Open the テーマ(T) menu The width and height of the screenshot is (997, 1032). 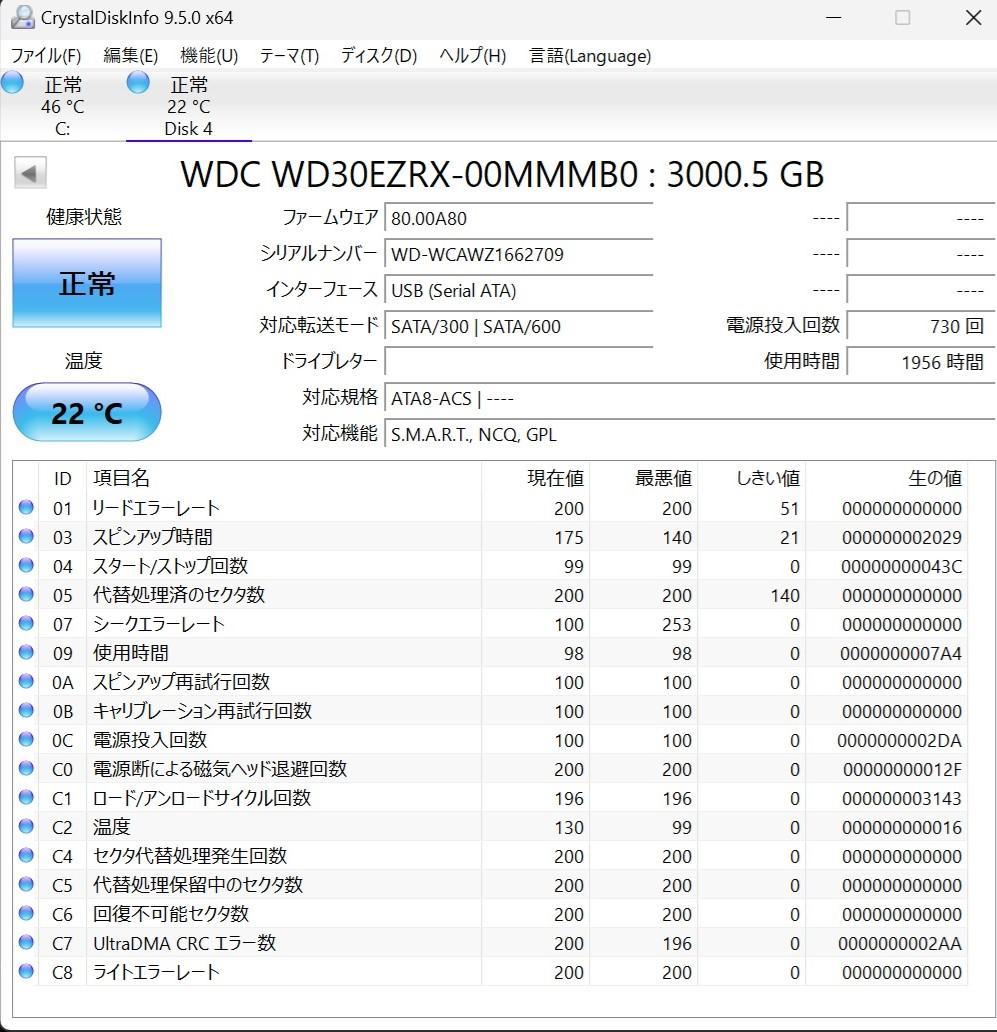click(288, 56)
